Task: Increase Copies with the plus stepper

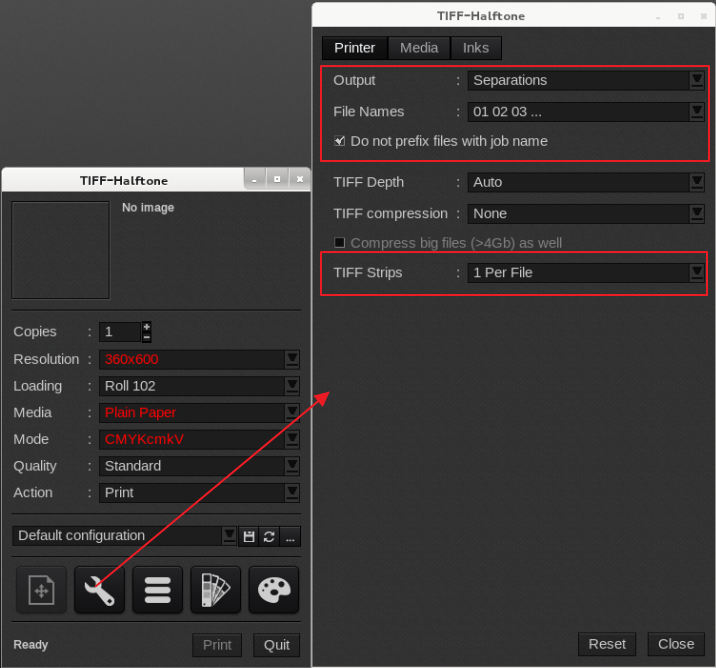Action: click(147, 327)
